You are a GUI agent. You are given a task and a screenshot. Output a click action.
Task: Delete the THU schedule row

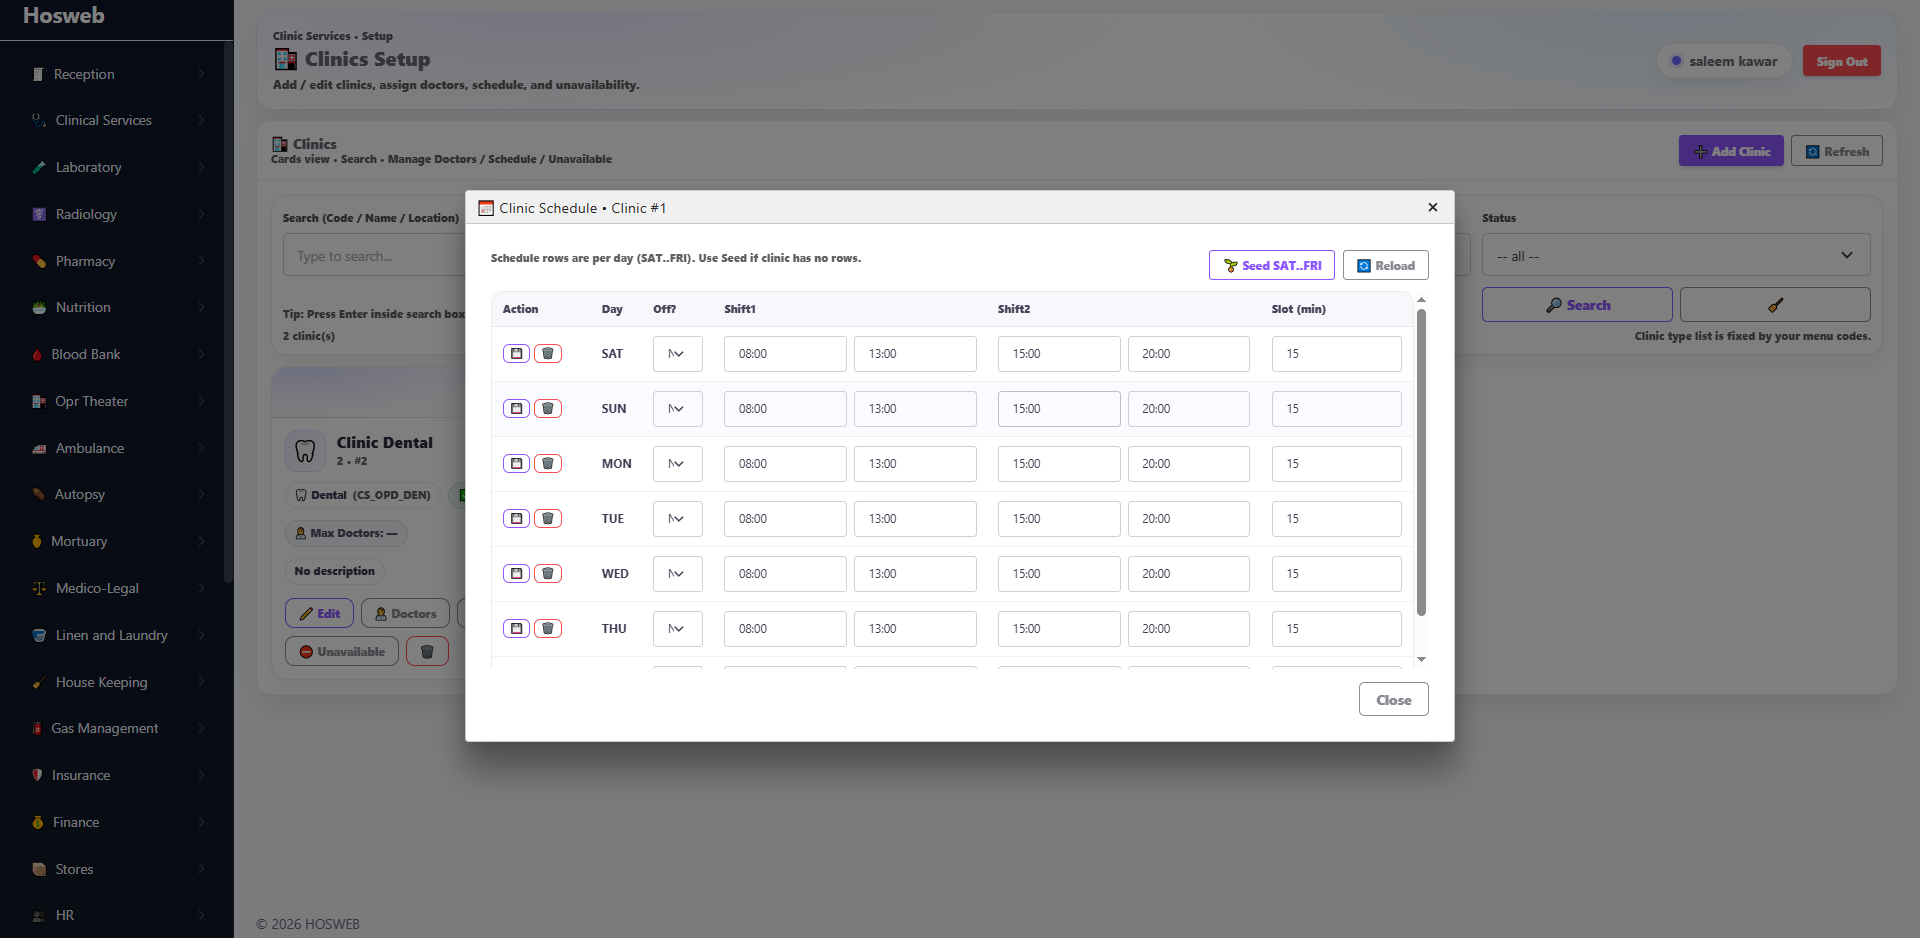click(548, 628)
